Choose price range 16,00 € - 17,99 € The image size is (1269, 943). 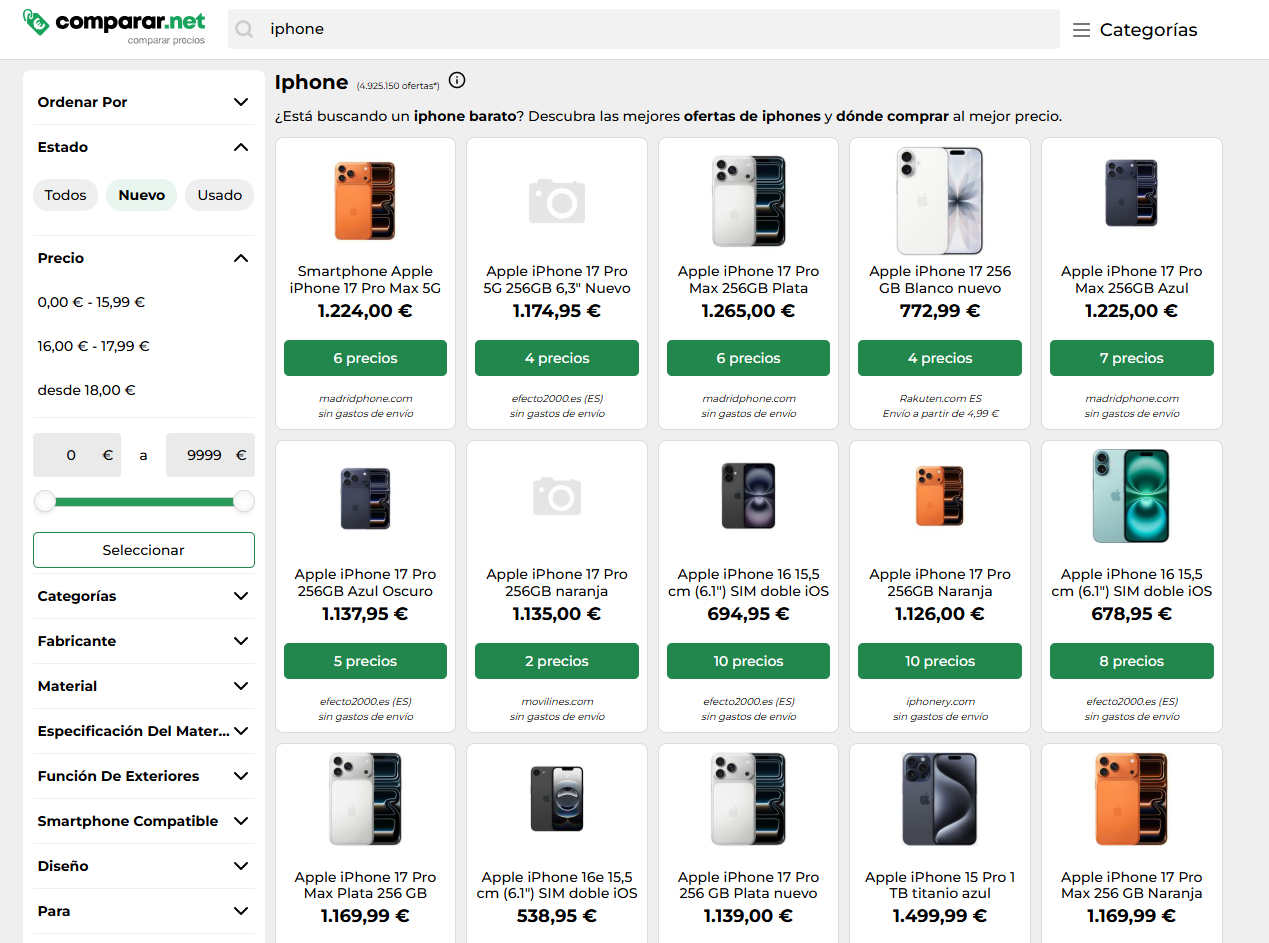click(94, 346)
